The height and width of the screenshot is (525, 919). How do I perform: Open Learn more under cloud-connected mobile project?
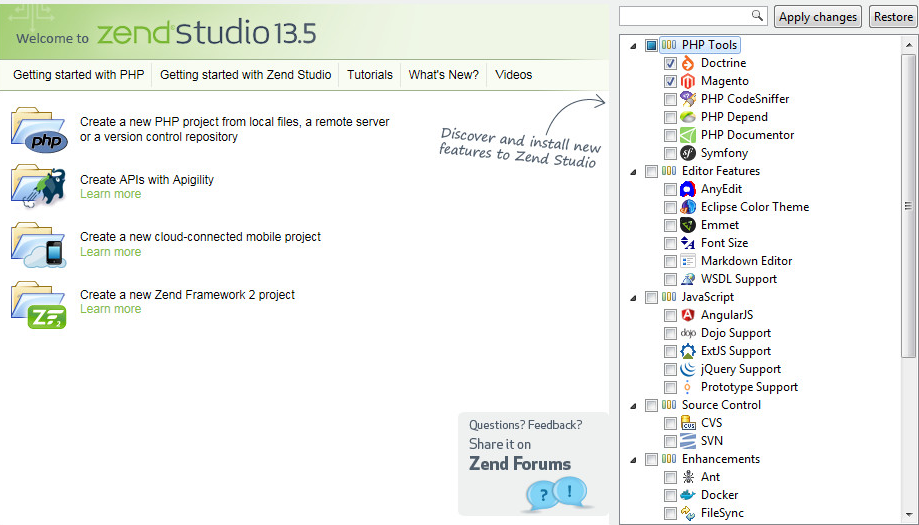coord(111,252)
